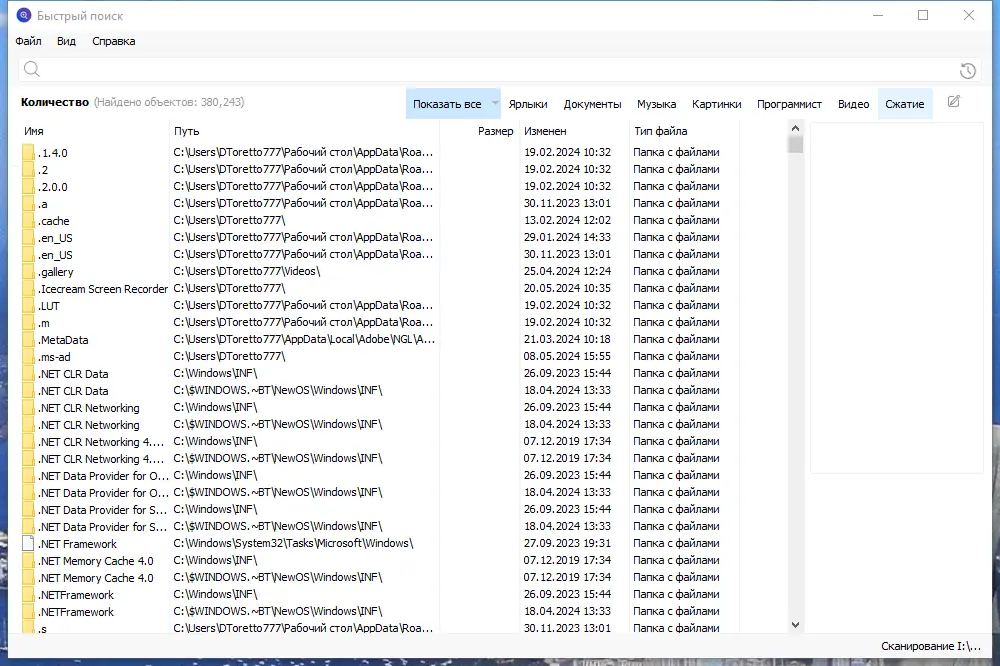1000x666 pixels.
Task: Click the Найдено объектов: 380,243 count
Action: coord(169,102)
